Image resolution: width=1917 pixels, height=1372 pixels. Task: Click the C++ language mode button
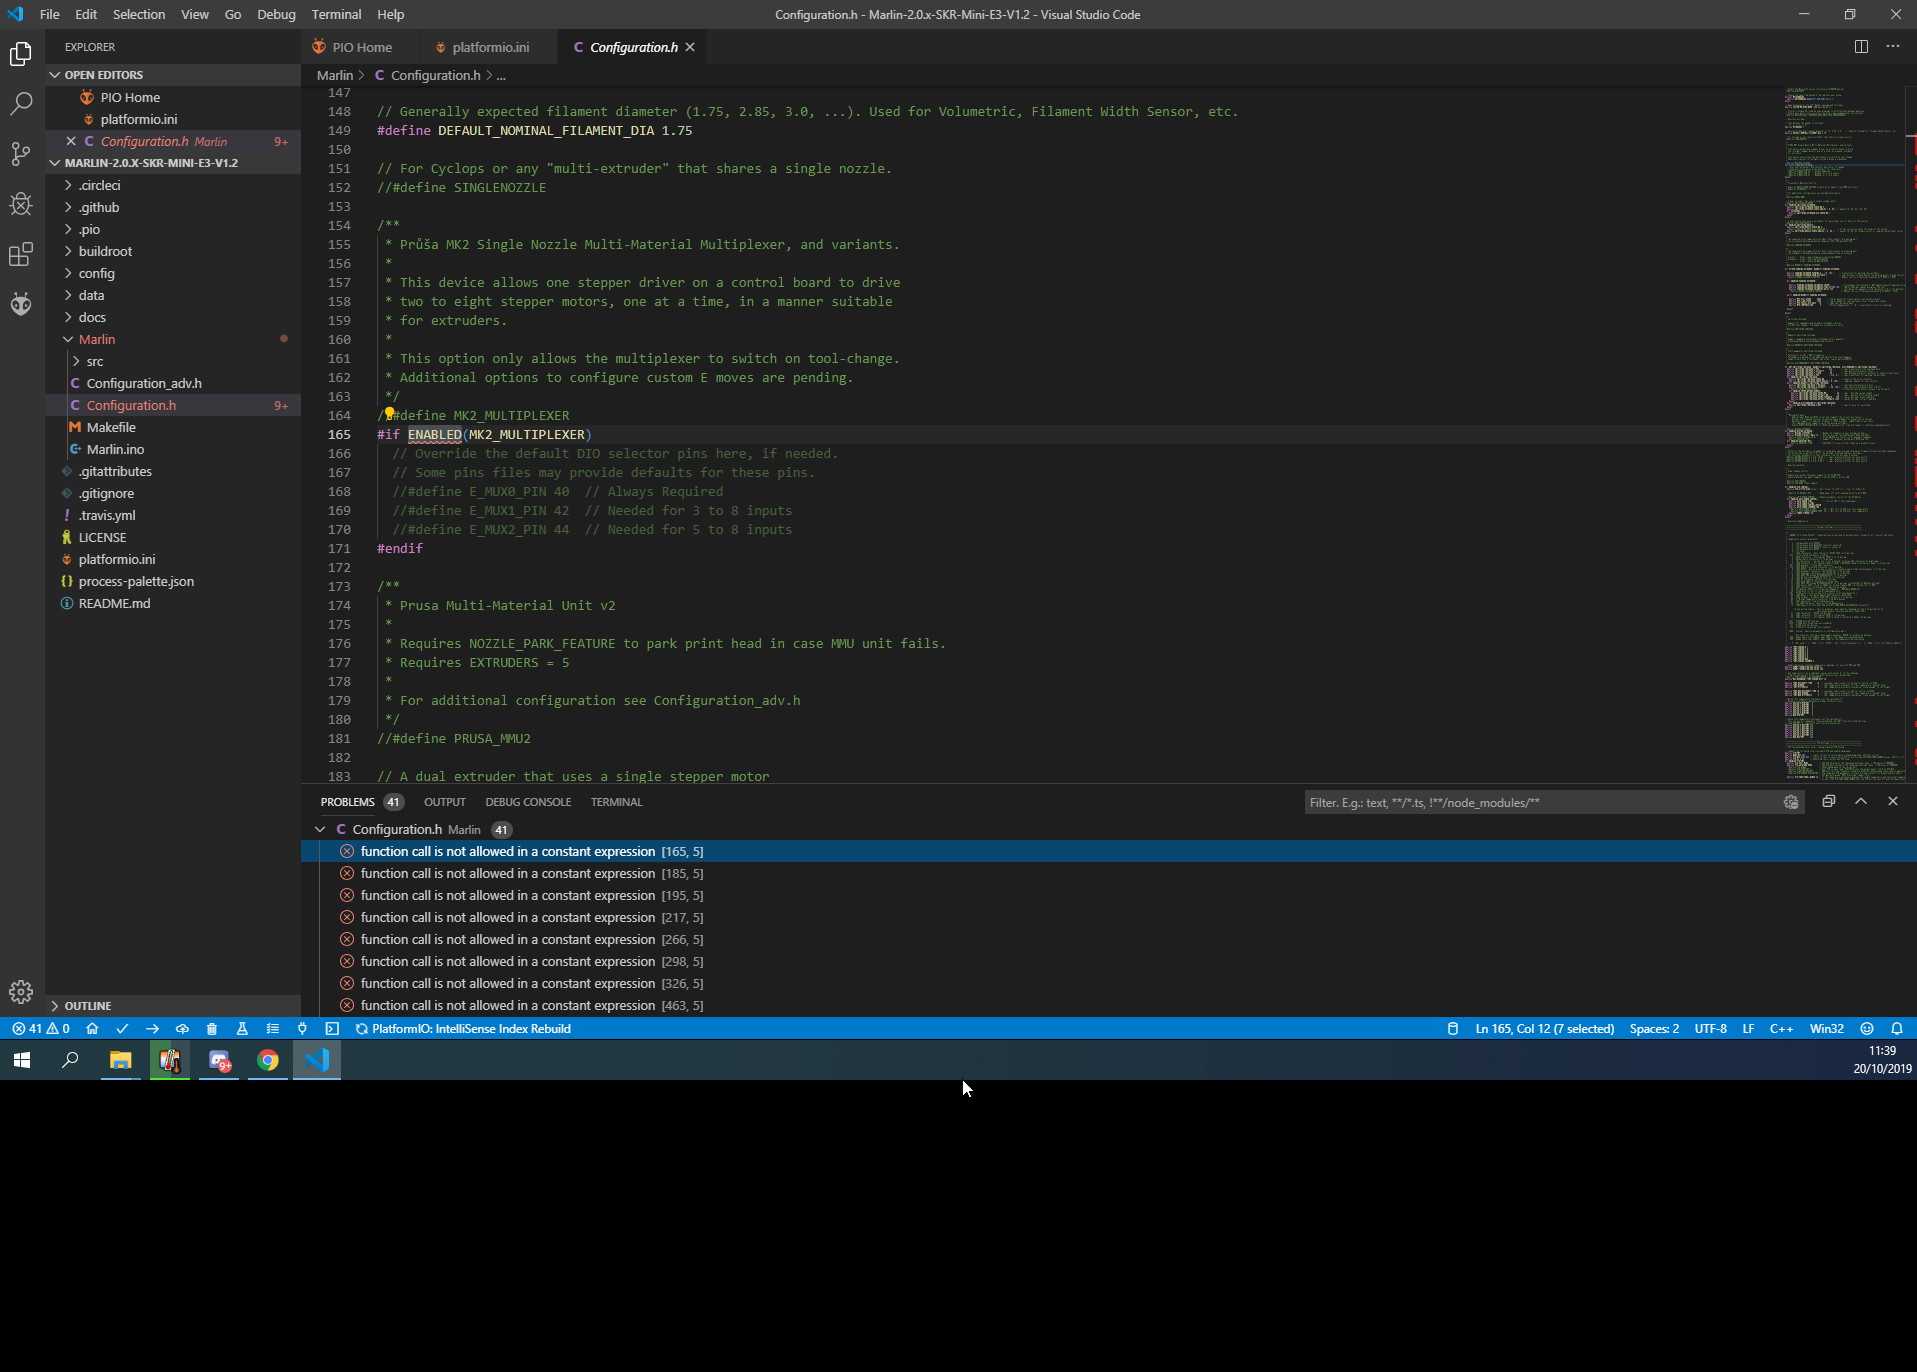pyautogui.click(x=1781, y=1029)
